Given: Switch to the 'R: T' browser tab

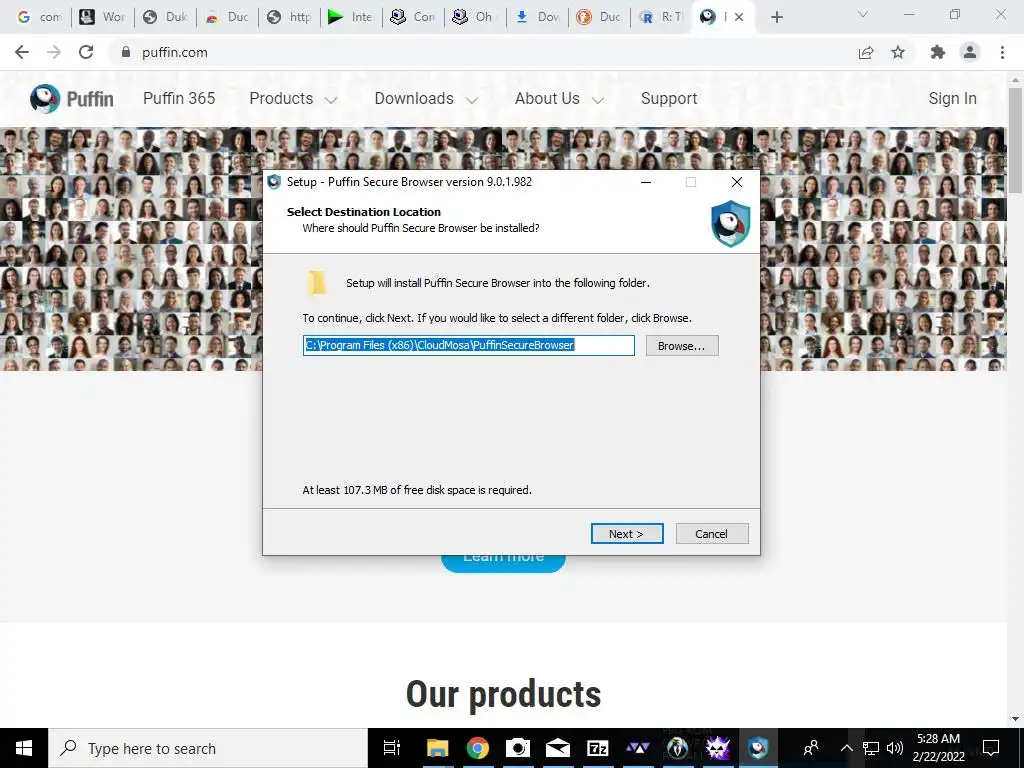Looking at the screenshot, I should click(661, 17).
